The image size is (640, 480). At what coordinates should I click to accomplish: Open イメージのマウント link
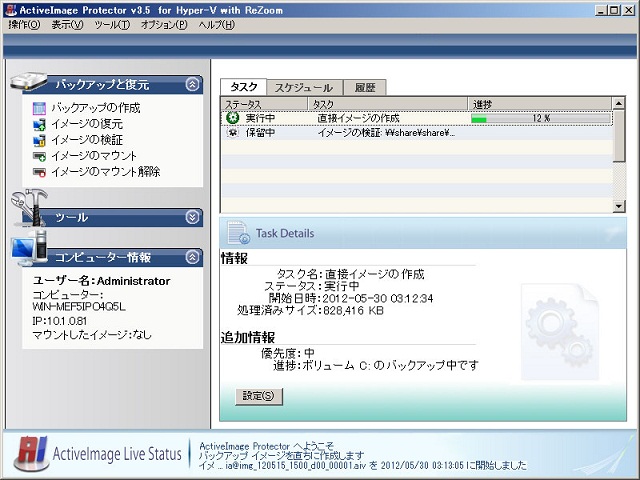click(94, 156)
